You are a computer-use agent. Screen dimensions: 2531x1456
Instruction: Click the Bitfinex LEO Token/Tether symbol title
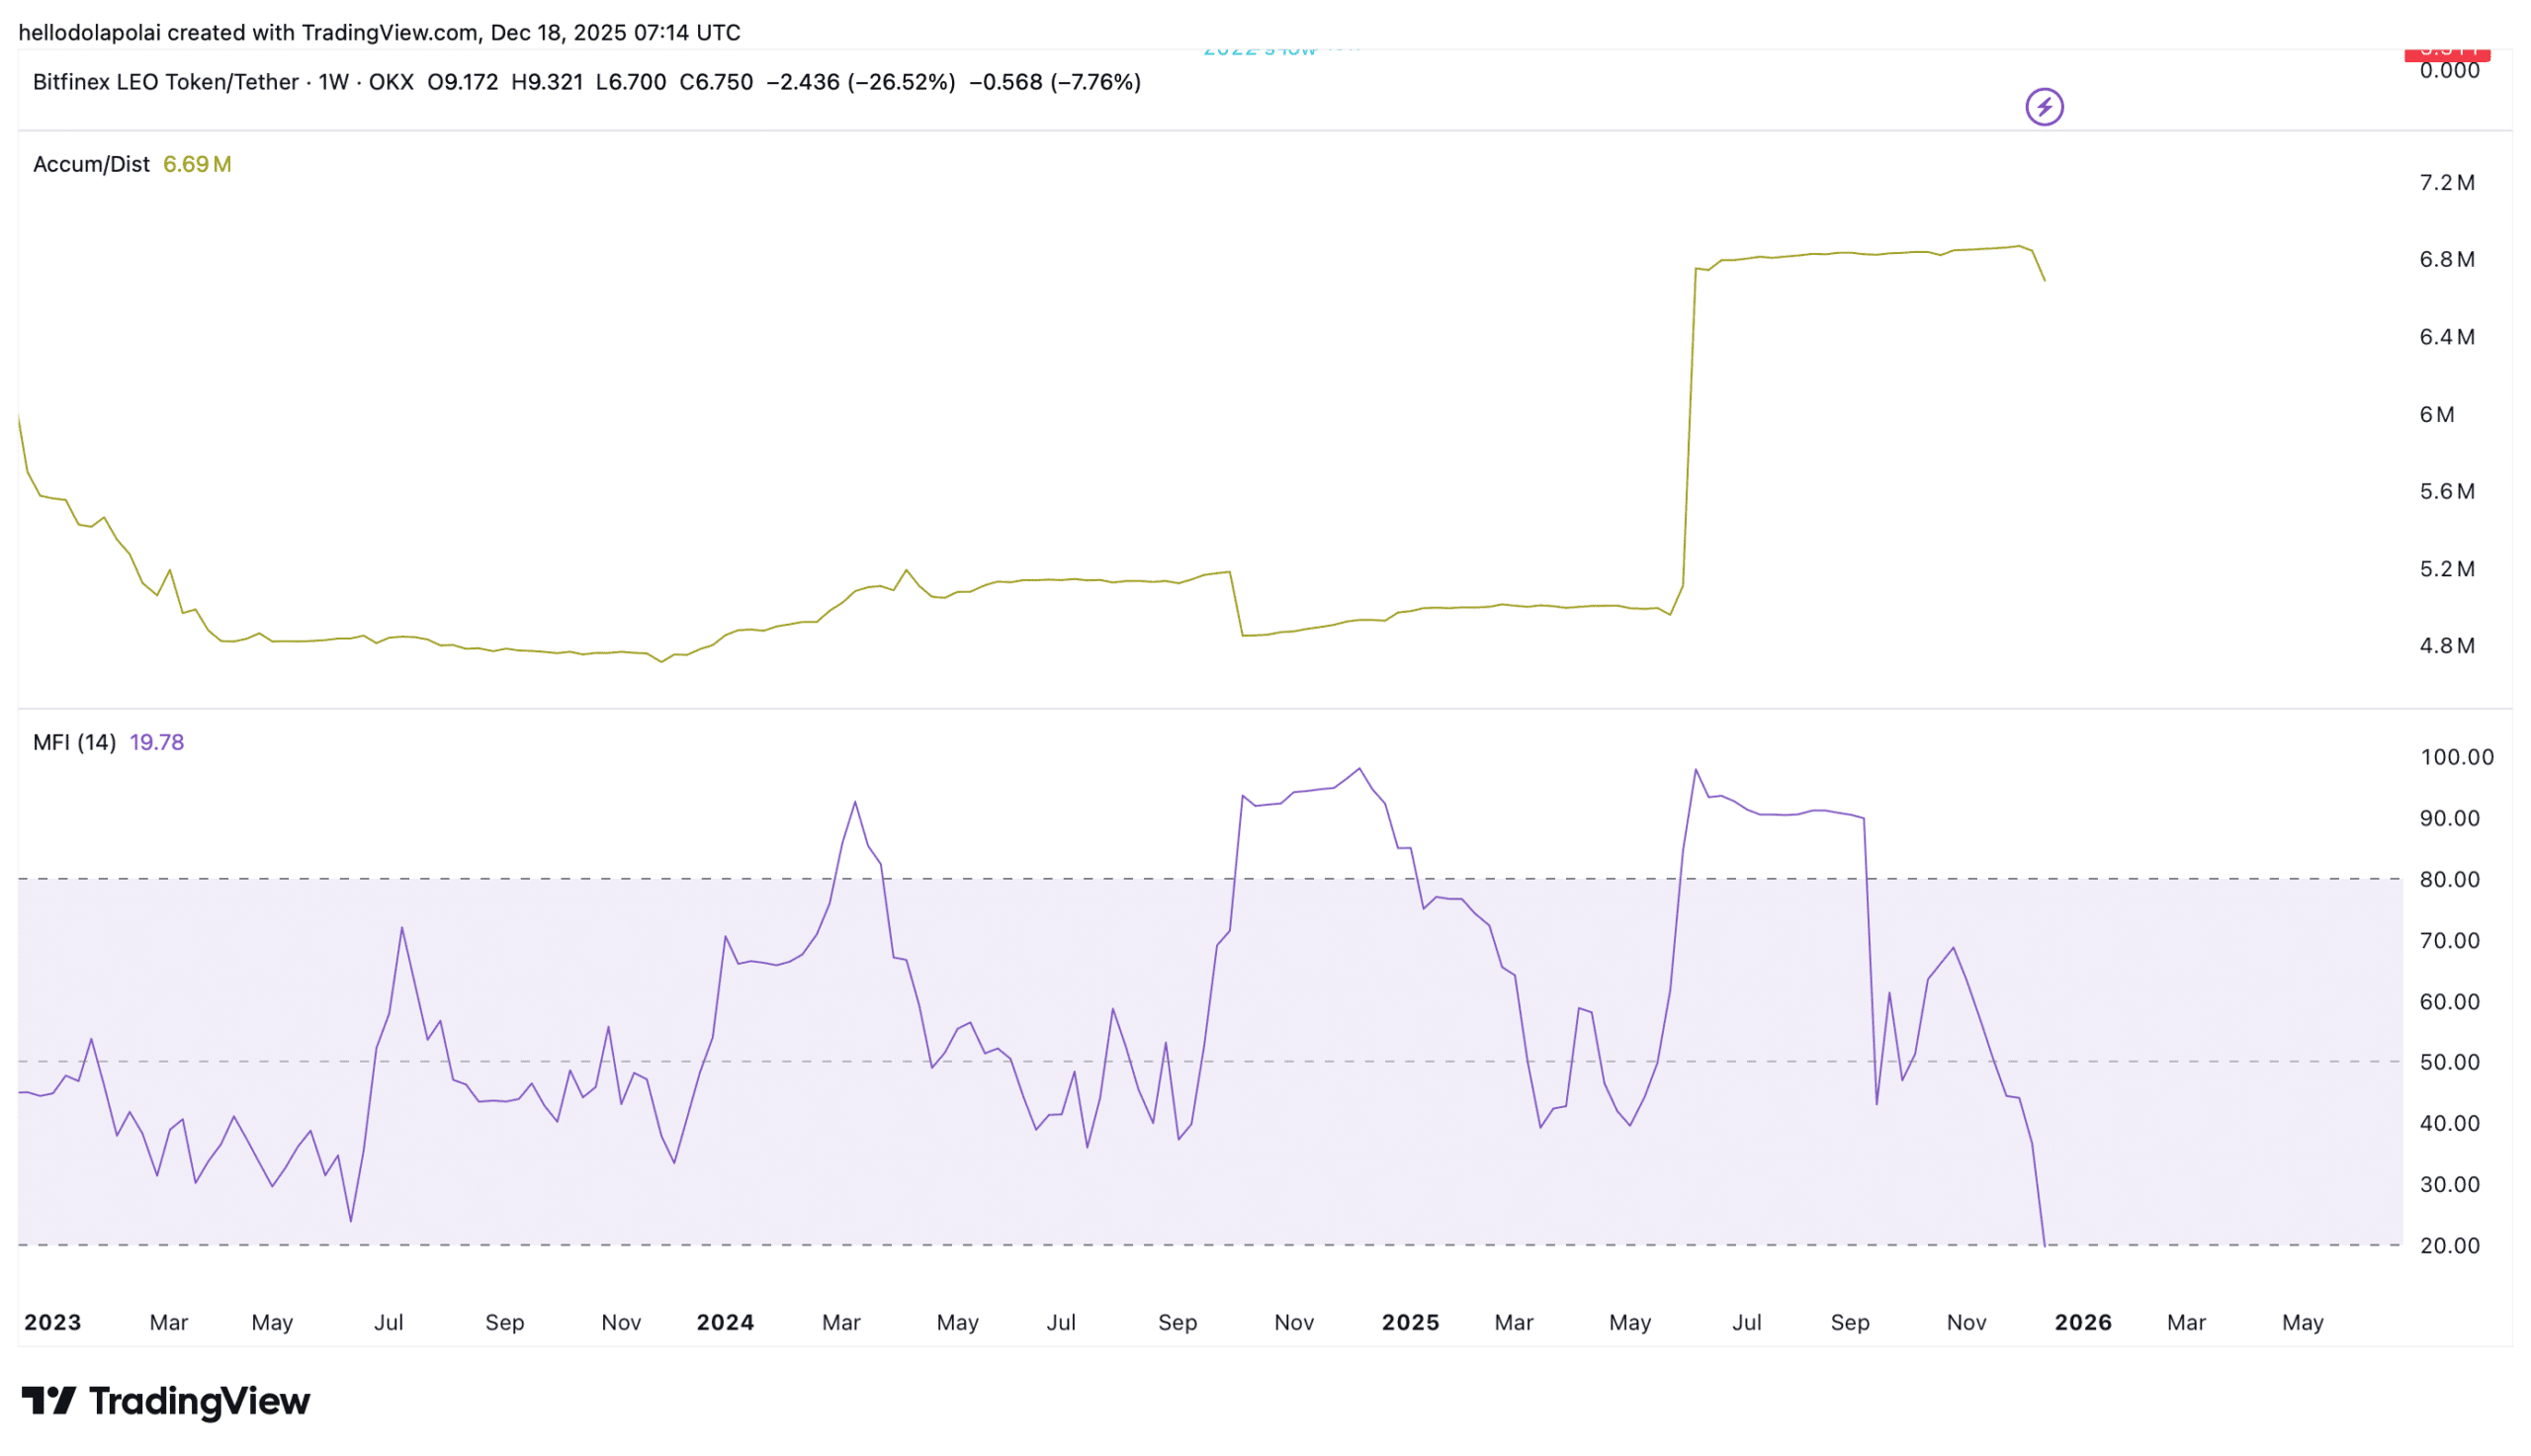pyautogui.click(x=166, y=82)
